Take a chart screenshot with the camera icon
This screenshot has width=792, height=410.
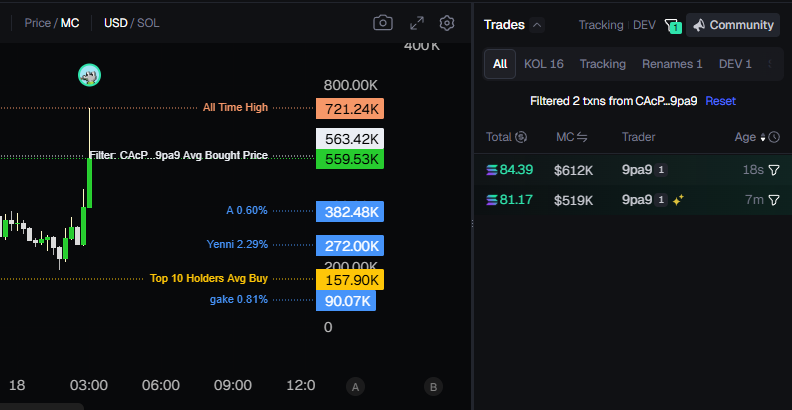382,23
